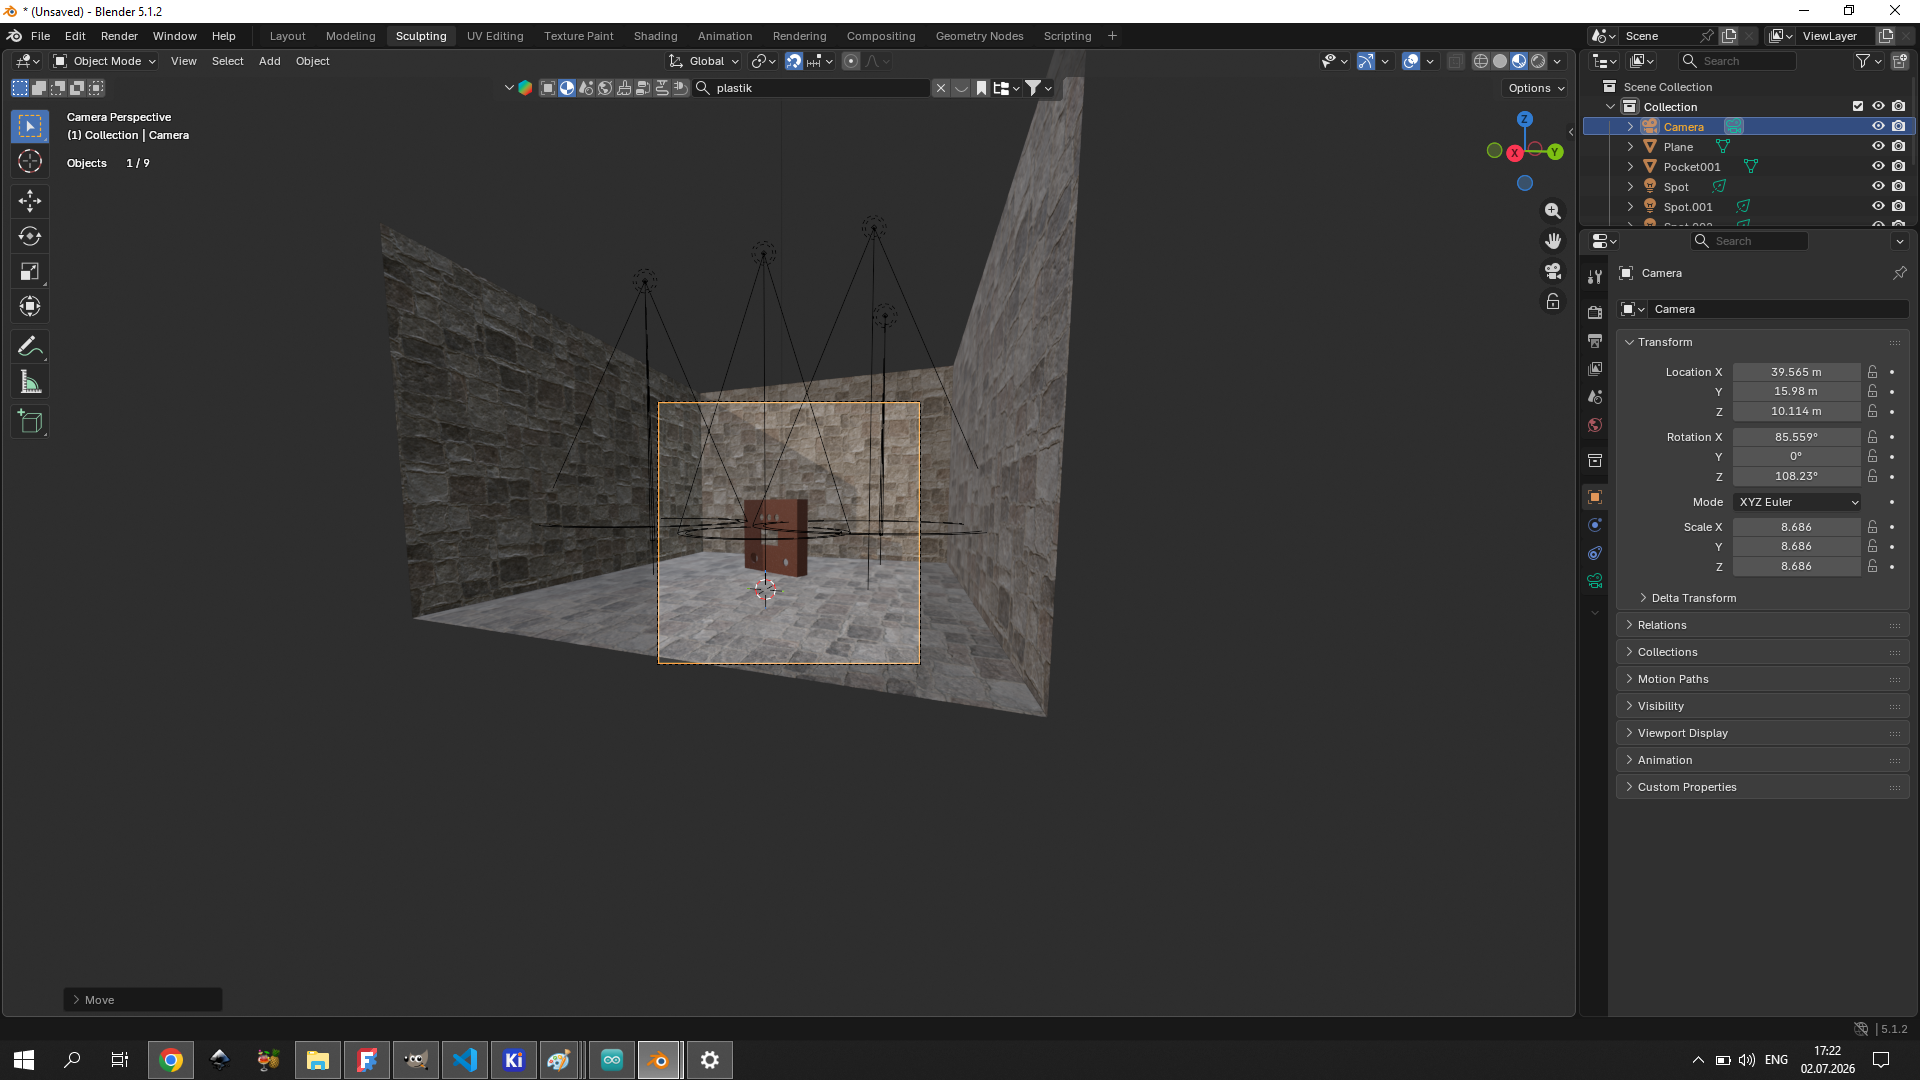The image size is (1920, 1080).
Task: Open the XYZ Euler rotation mode dropdown
Action: click(x=1797, y=502)
